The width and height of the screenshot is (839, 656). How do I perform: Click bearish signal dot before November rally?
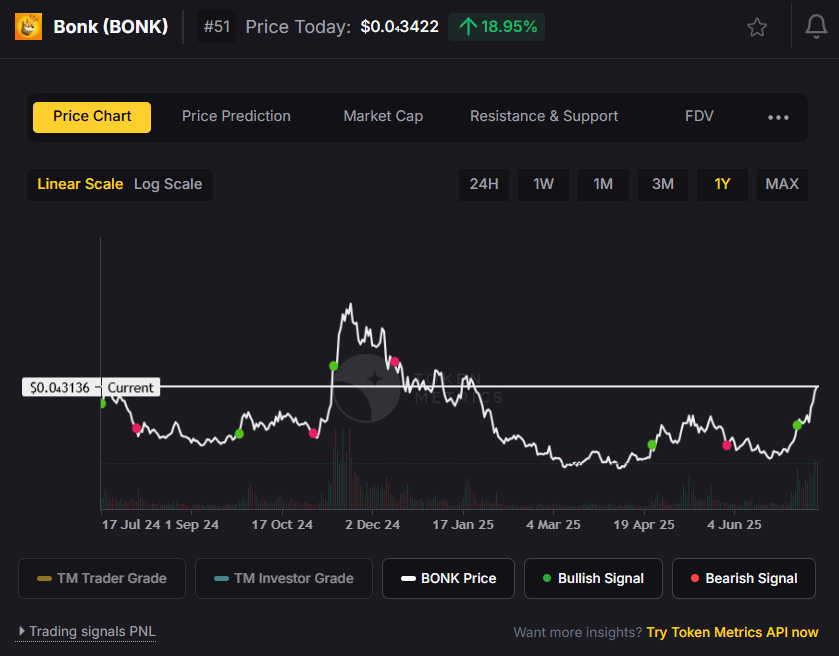(x=314, y=433)
